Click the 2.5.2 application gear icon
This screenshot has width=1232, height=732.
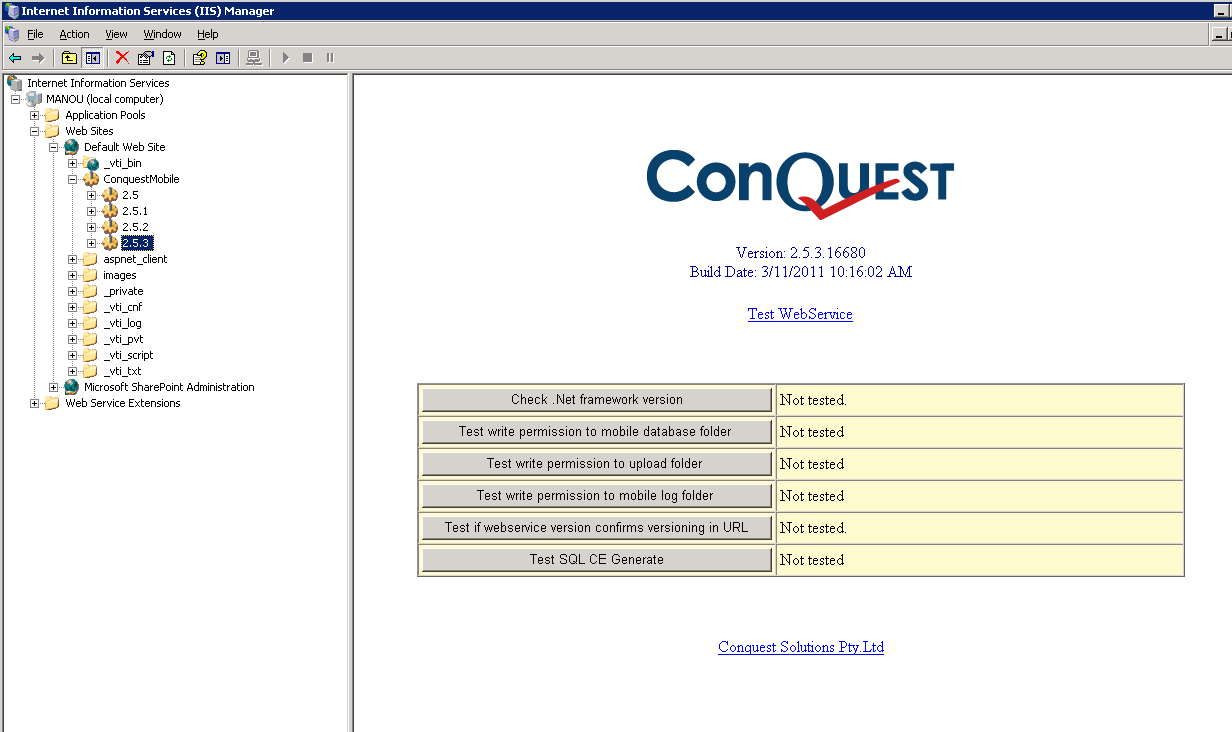click(110, 227)
